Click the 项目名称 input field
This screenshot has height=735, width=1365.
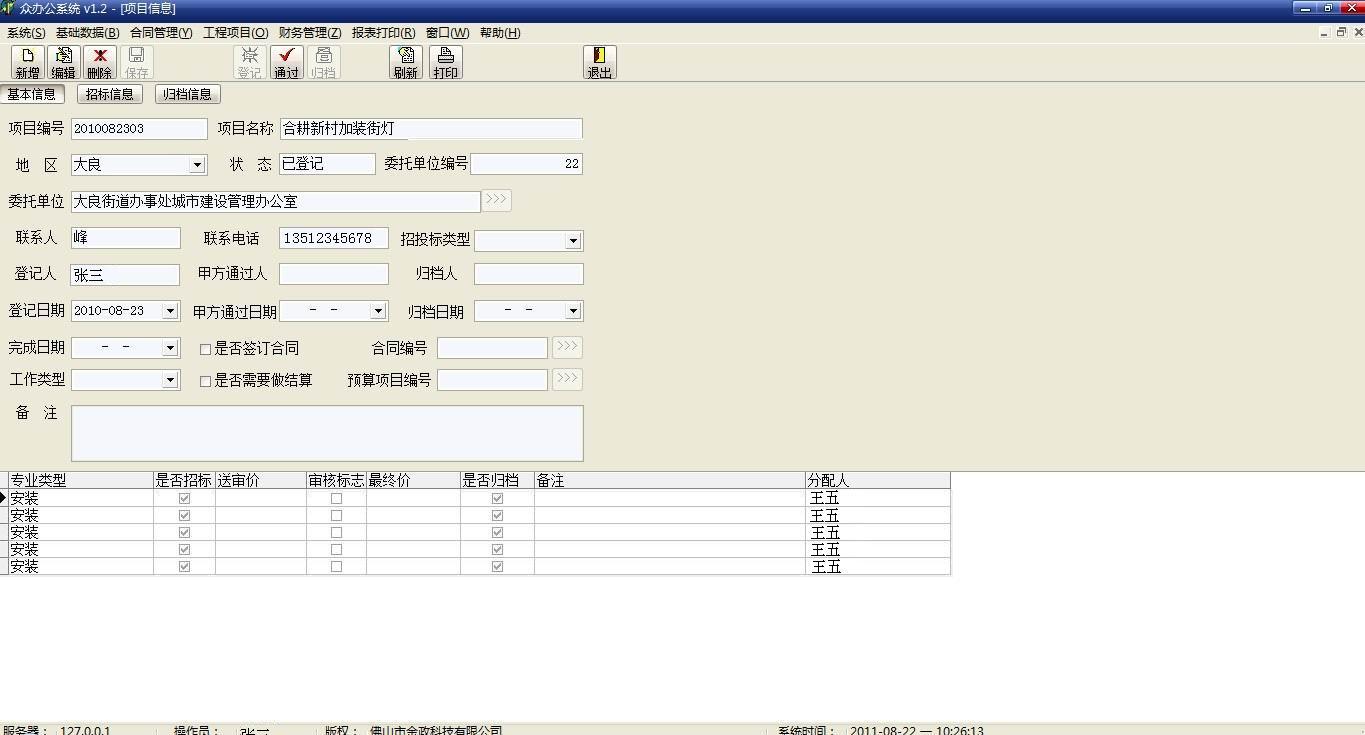[430, 129]
